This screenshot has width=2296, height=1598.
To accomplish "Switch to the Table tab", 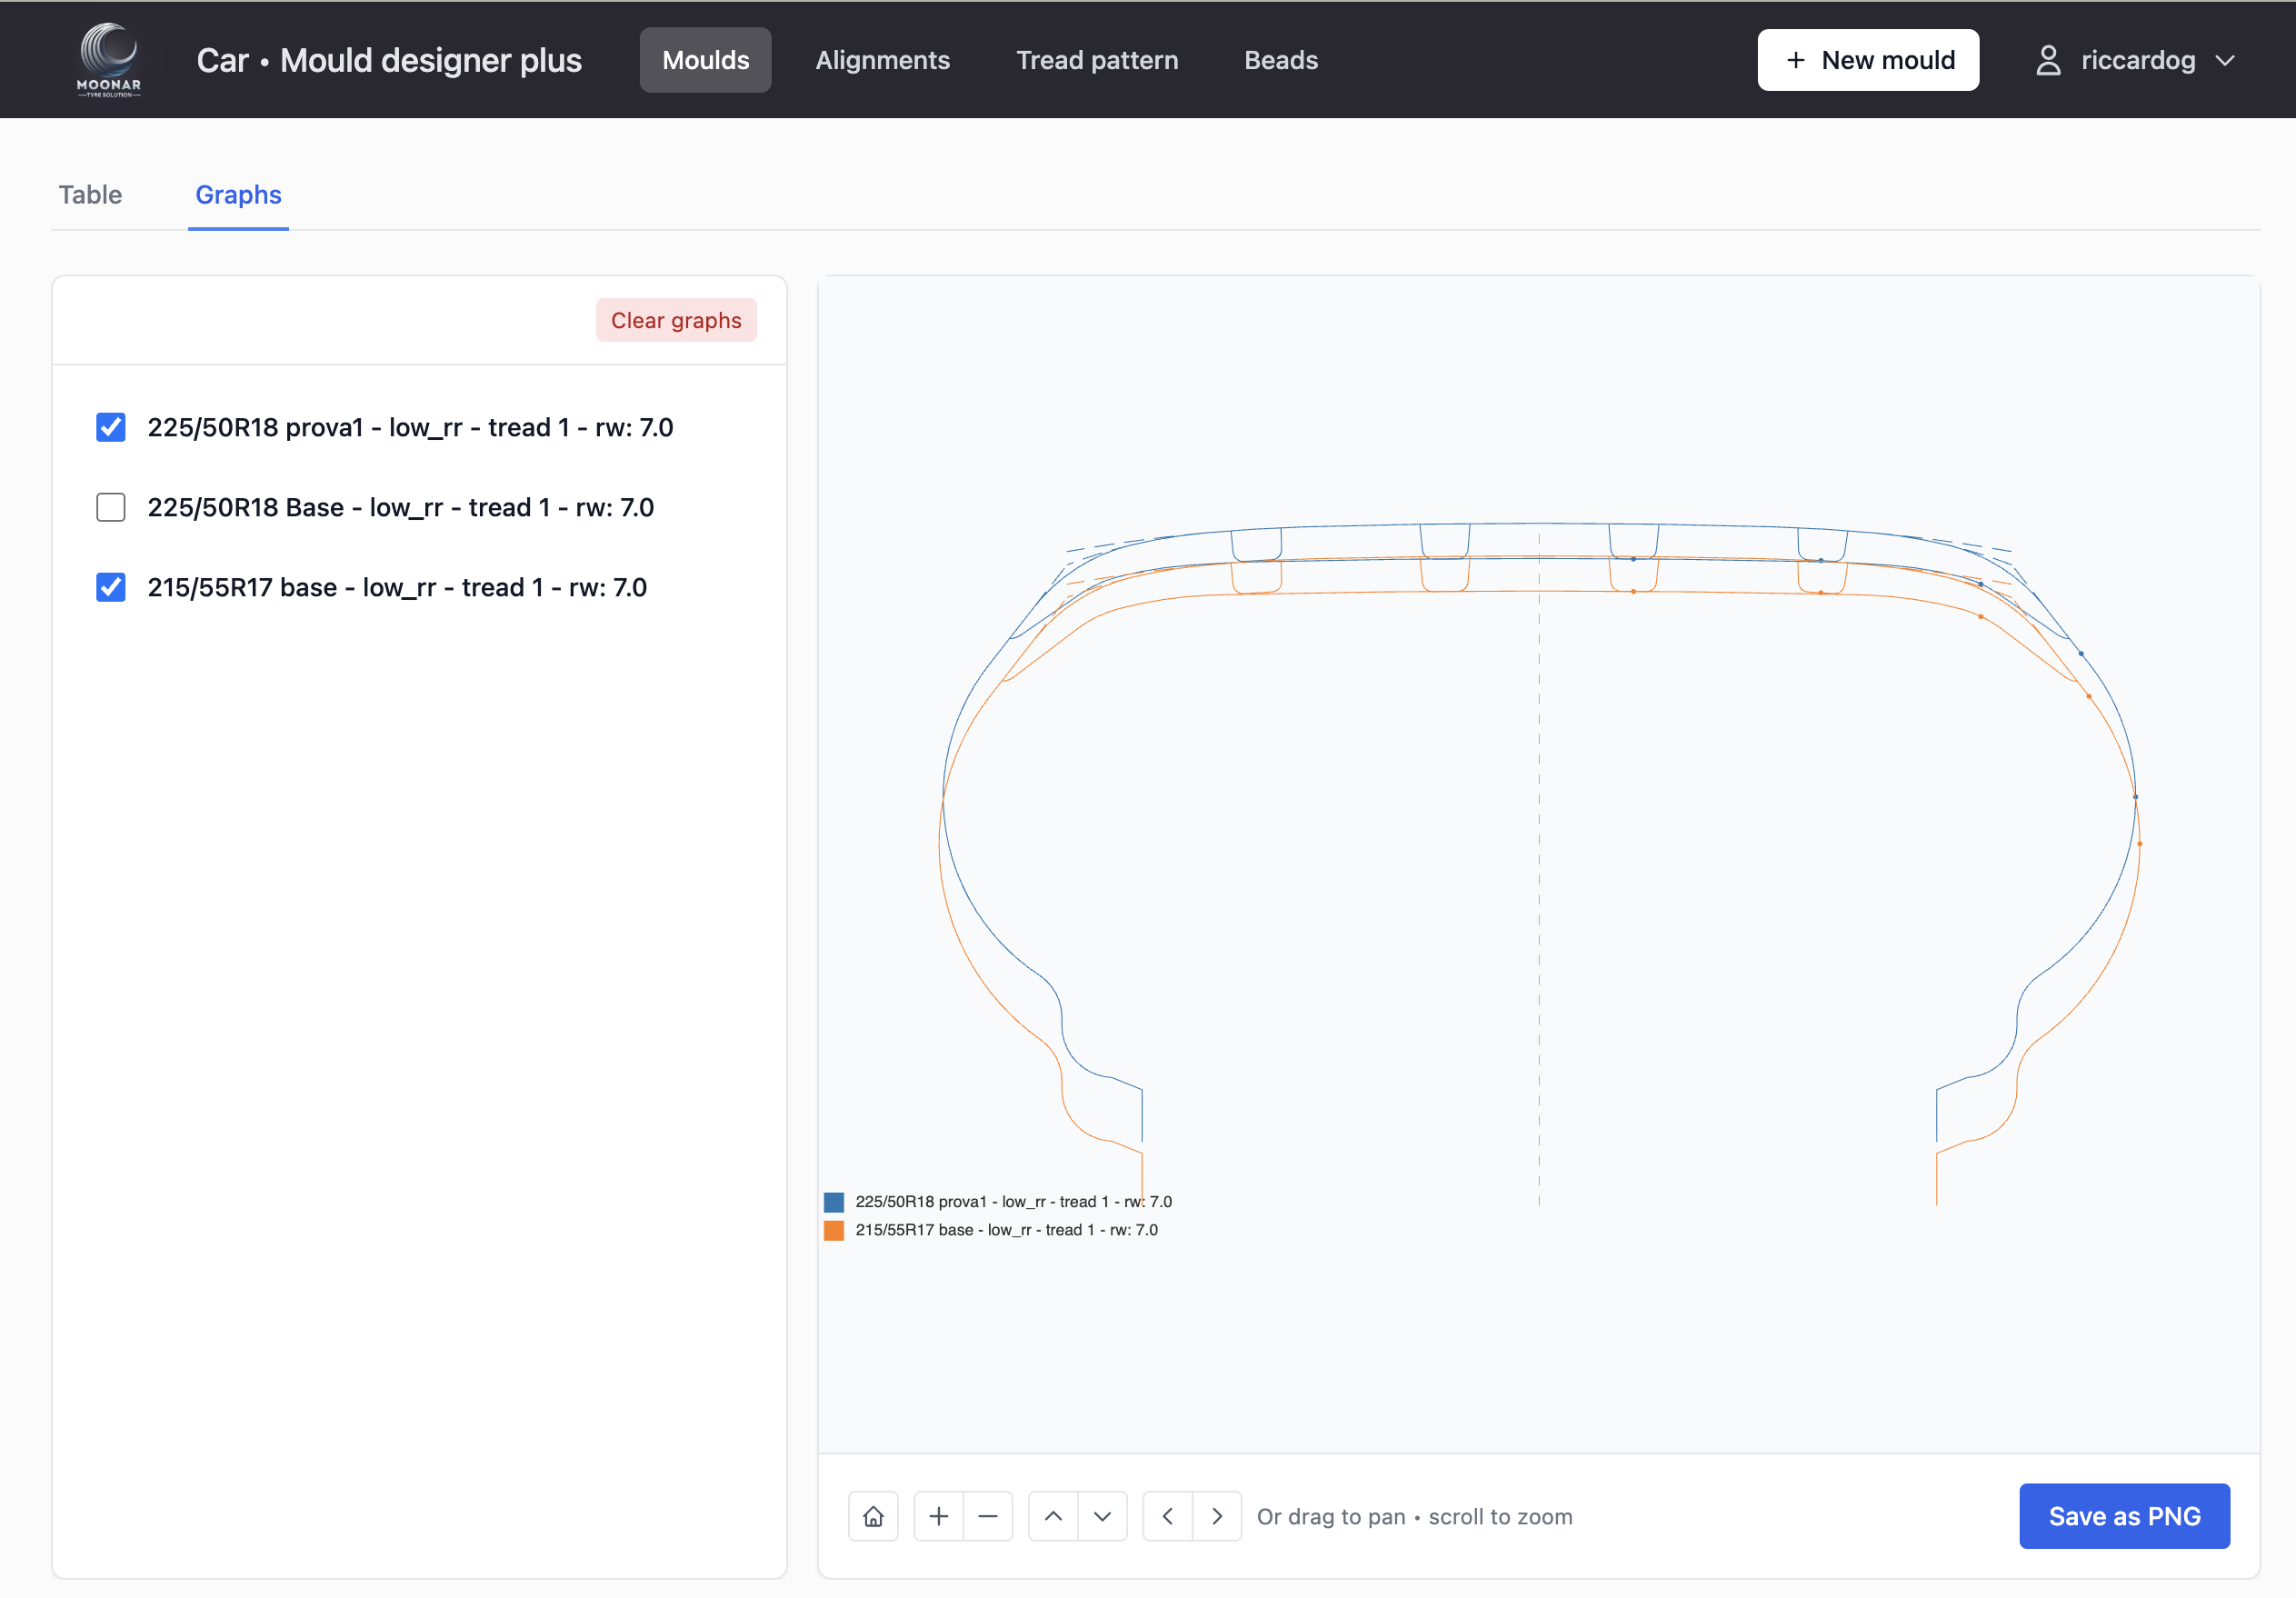I will (x=90, y=194).
